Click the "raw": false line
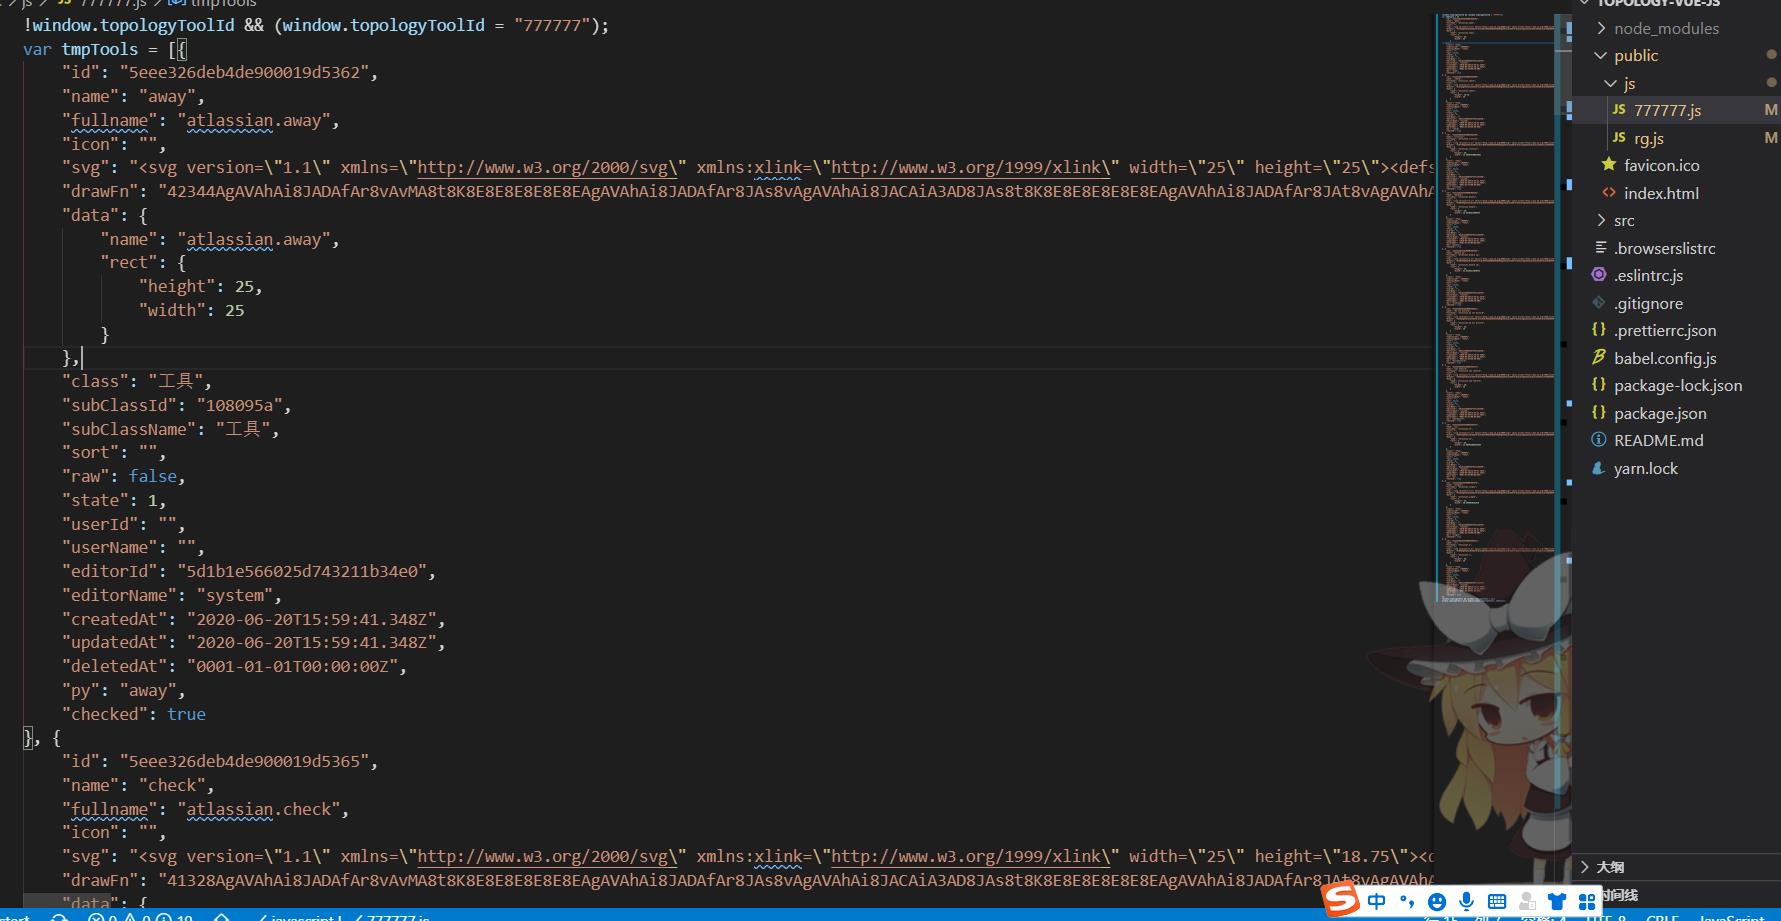 124,477
